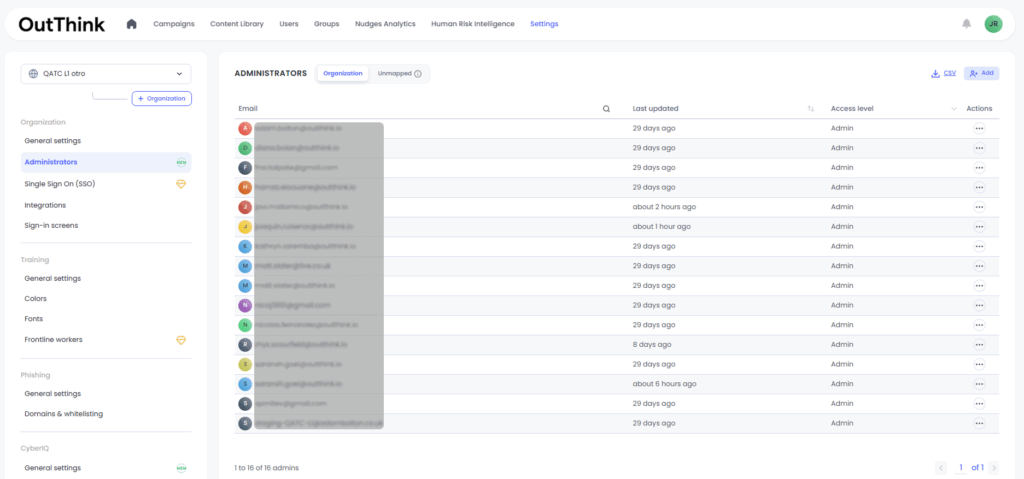Viewport: 1024px width, 479px height.
Task: Click the search icon in Email column
Action: tap(606, 109)
